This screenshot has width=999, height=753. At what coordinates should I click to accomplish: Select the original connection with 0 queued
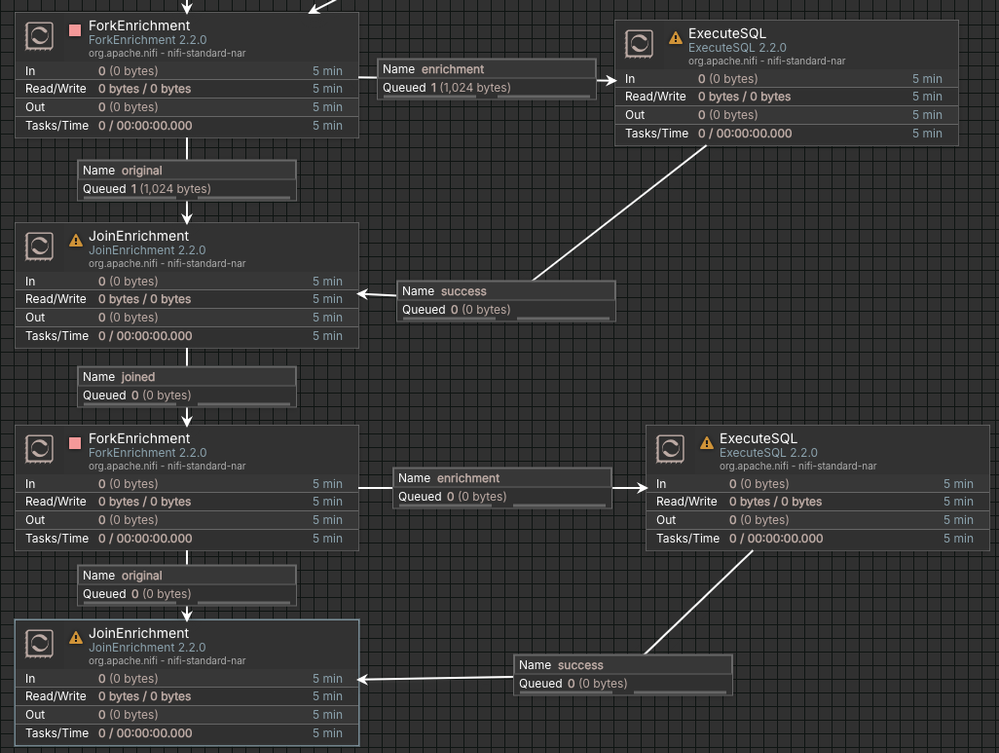point(187,585)
